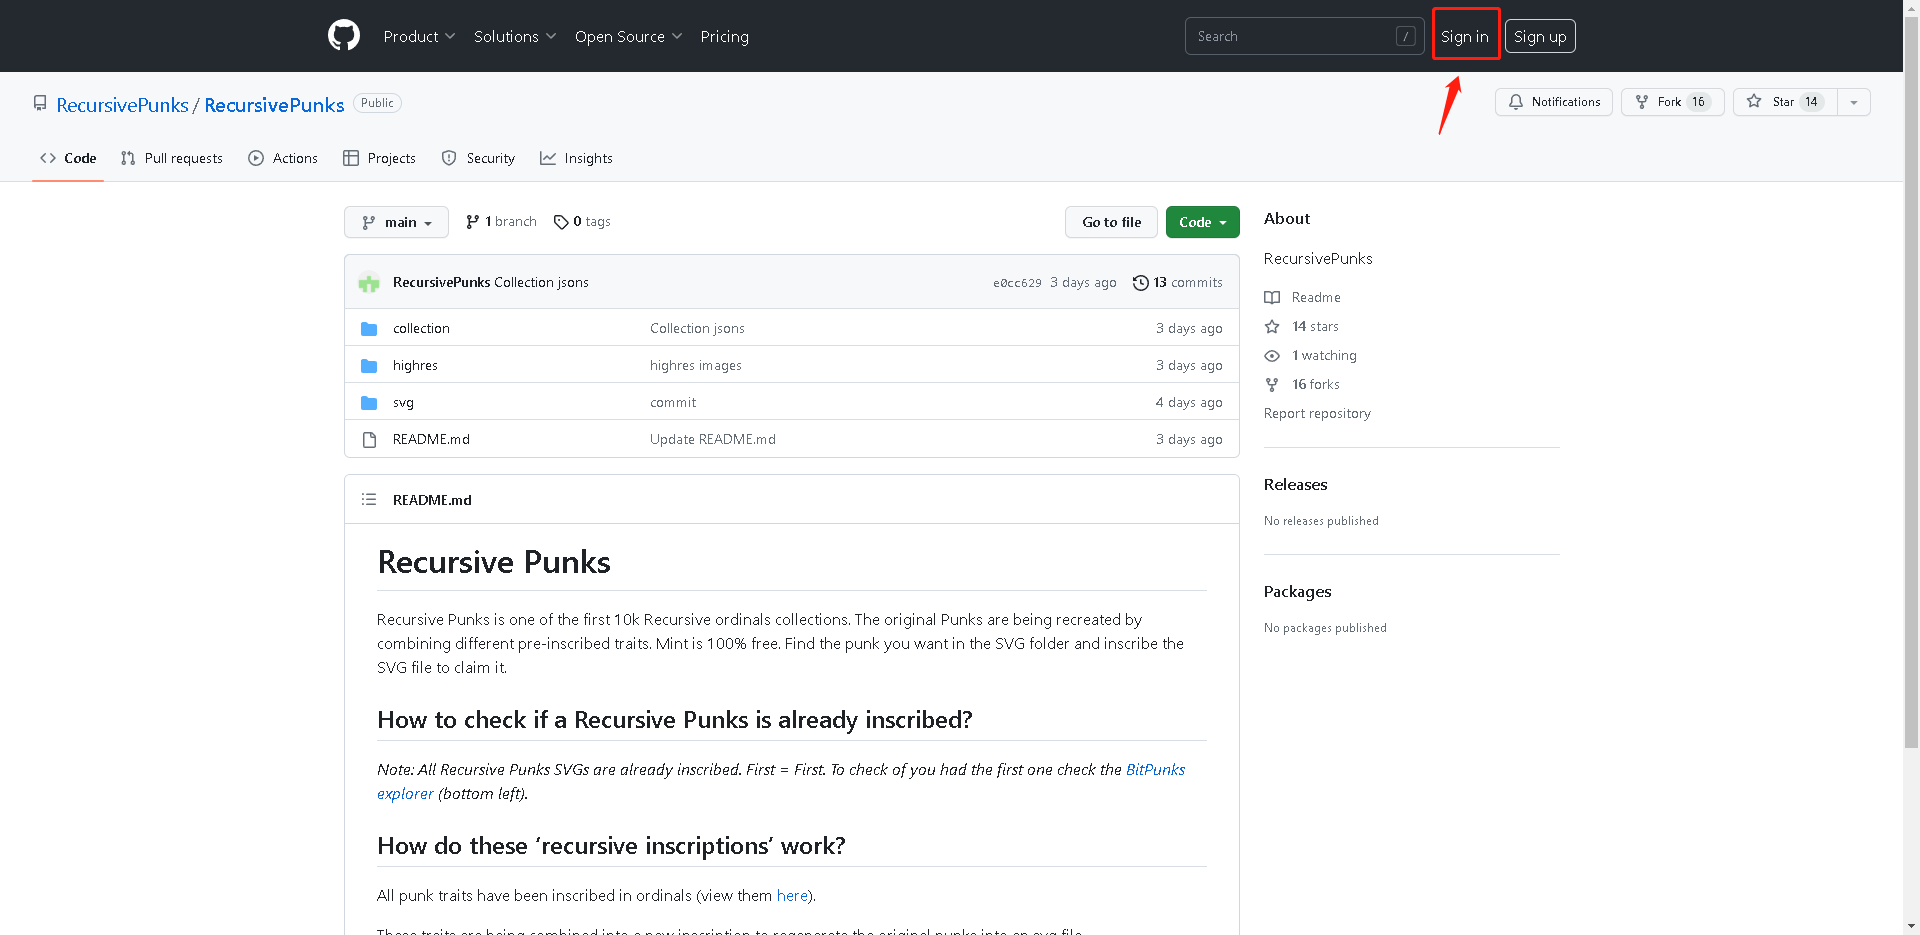Click Report repository
Image resolution: width=1920 pixels, height=935 pixels.
1317,413
